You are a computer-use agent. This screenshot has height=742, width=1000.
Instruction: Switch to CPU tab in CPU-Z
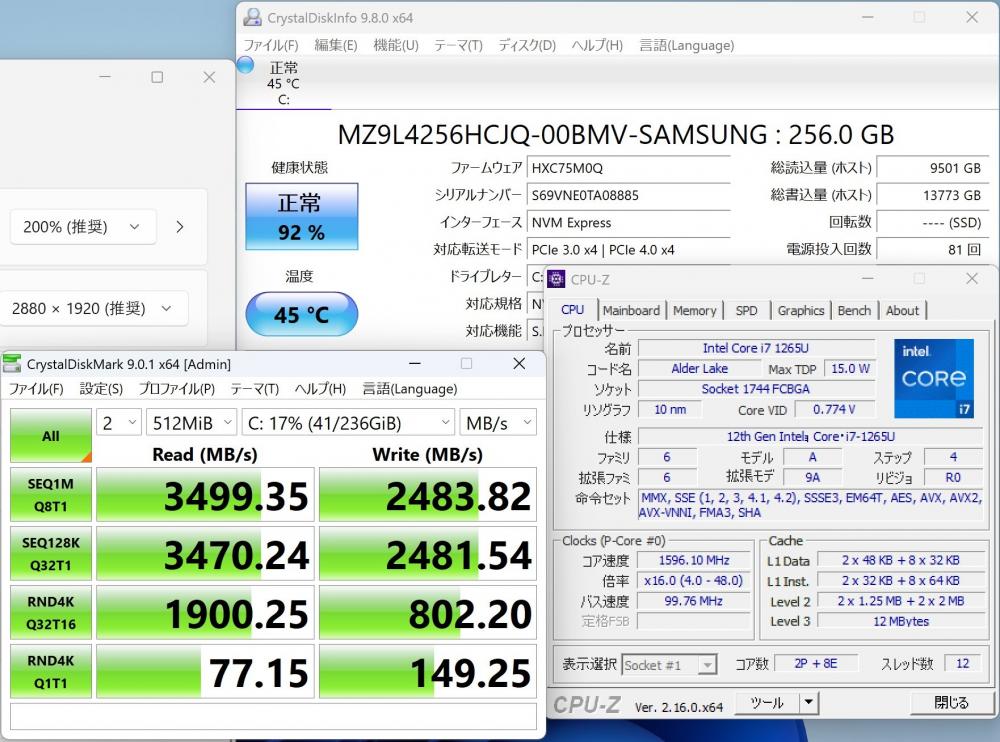(573, 309)
